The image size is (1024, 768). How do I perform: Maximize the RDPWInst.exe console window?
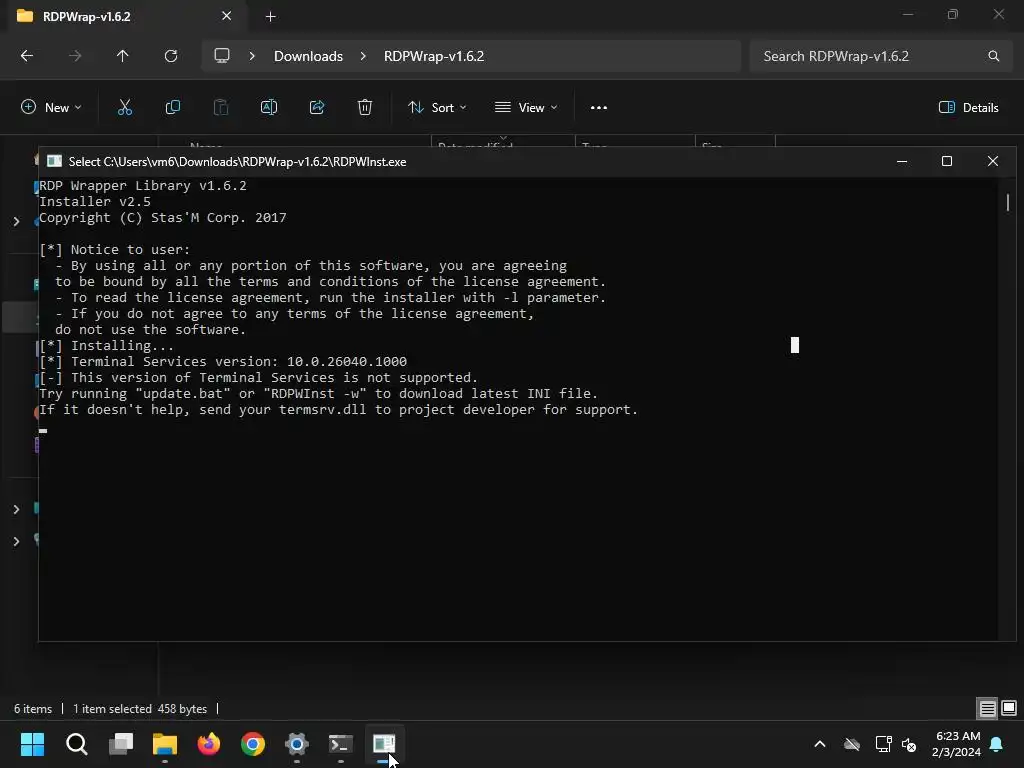pos(946,161)
